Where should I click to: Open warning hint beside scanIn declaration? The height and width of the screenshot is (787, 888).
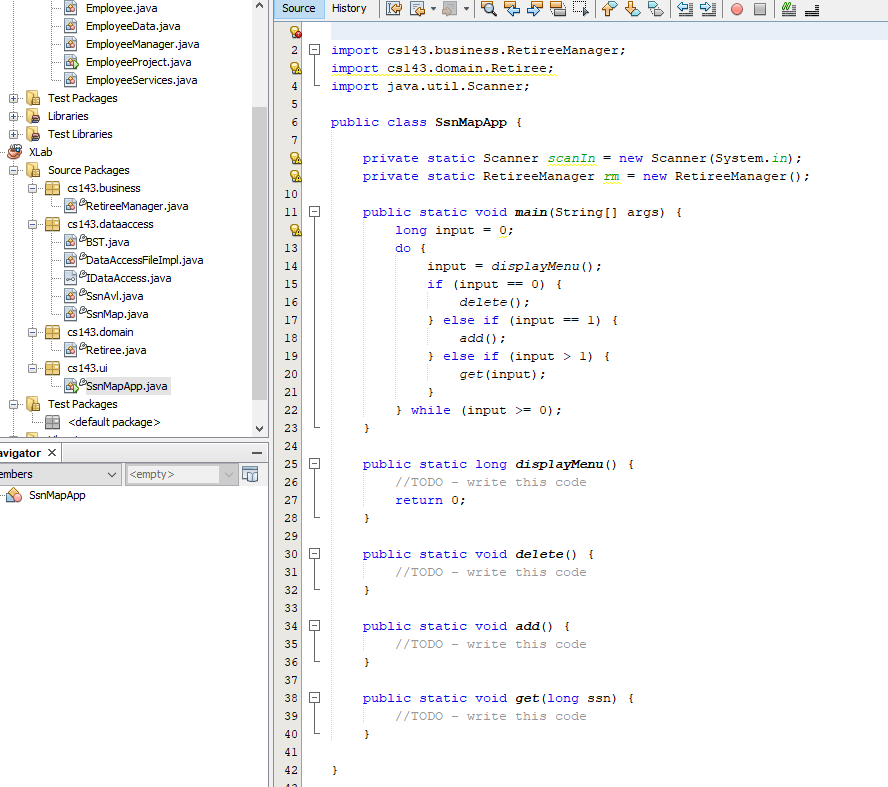[x=295, y=158]
